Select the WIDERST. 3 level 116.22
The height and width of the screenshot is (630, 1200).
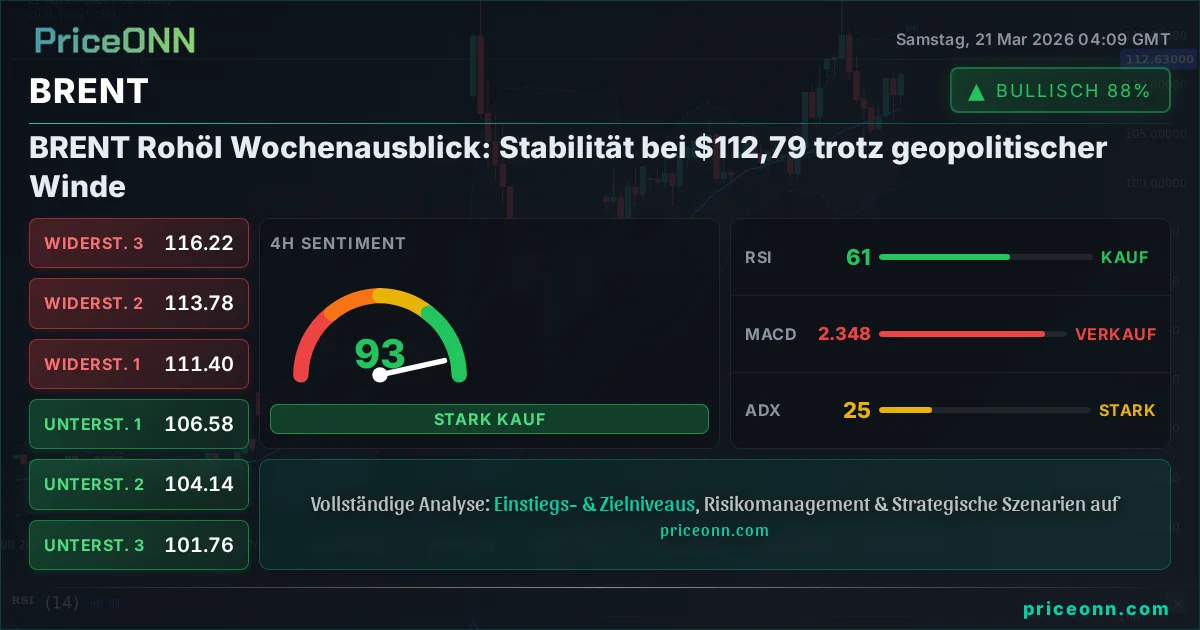tap(139, 243)
